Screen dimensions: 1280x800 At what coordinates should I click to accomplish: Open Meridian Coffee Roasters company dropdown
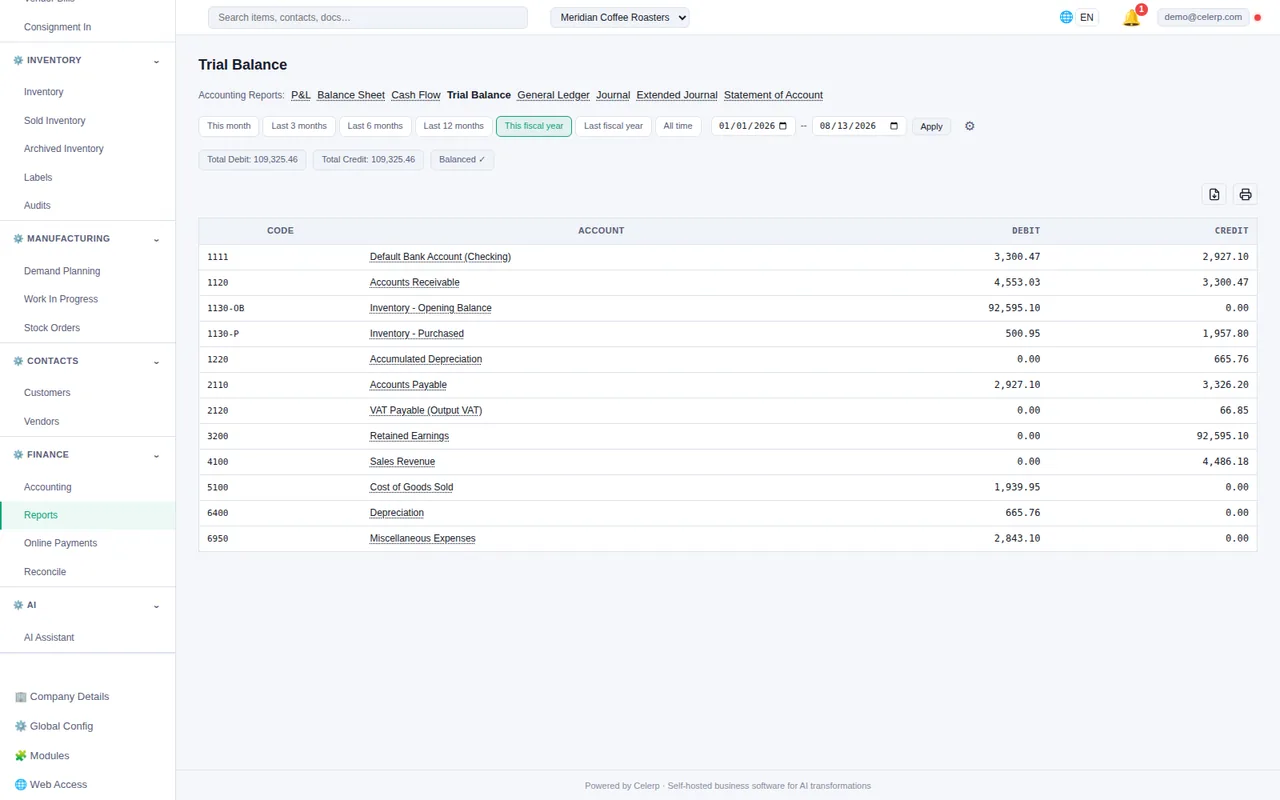620,17
